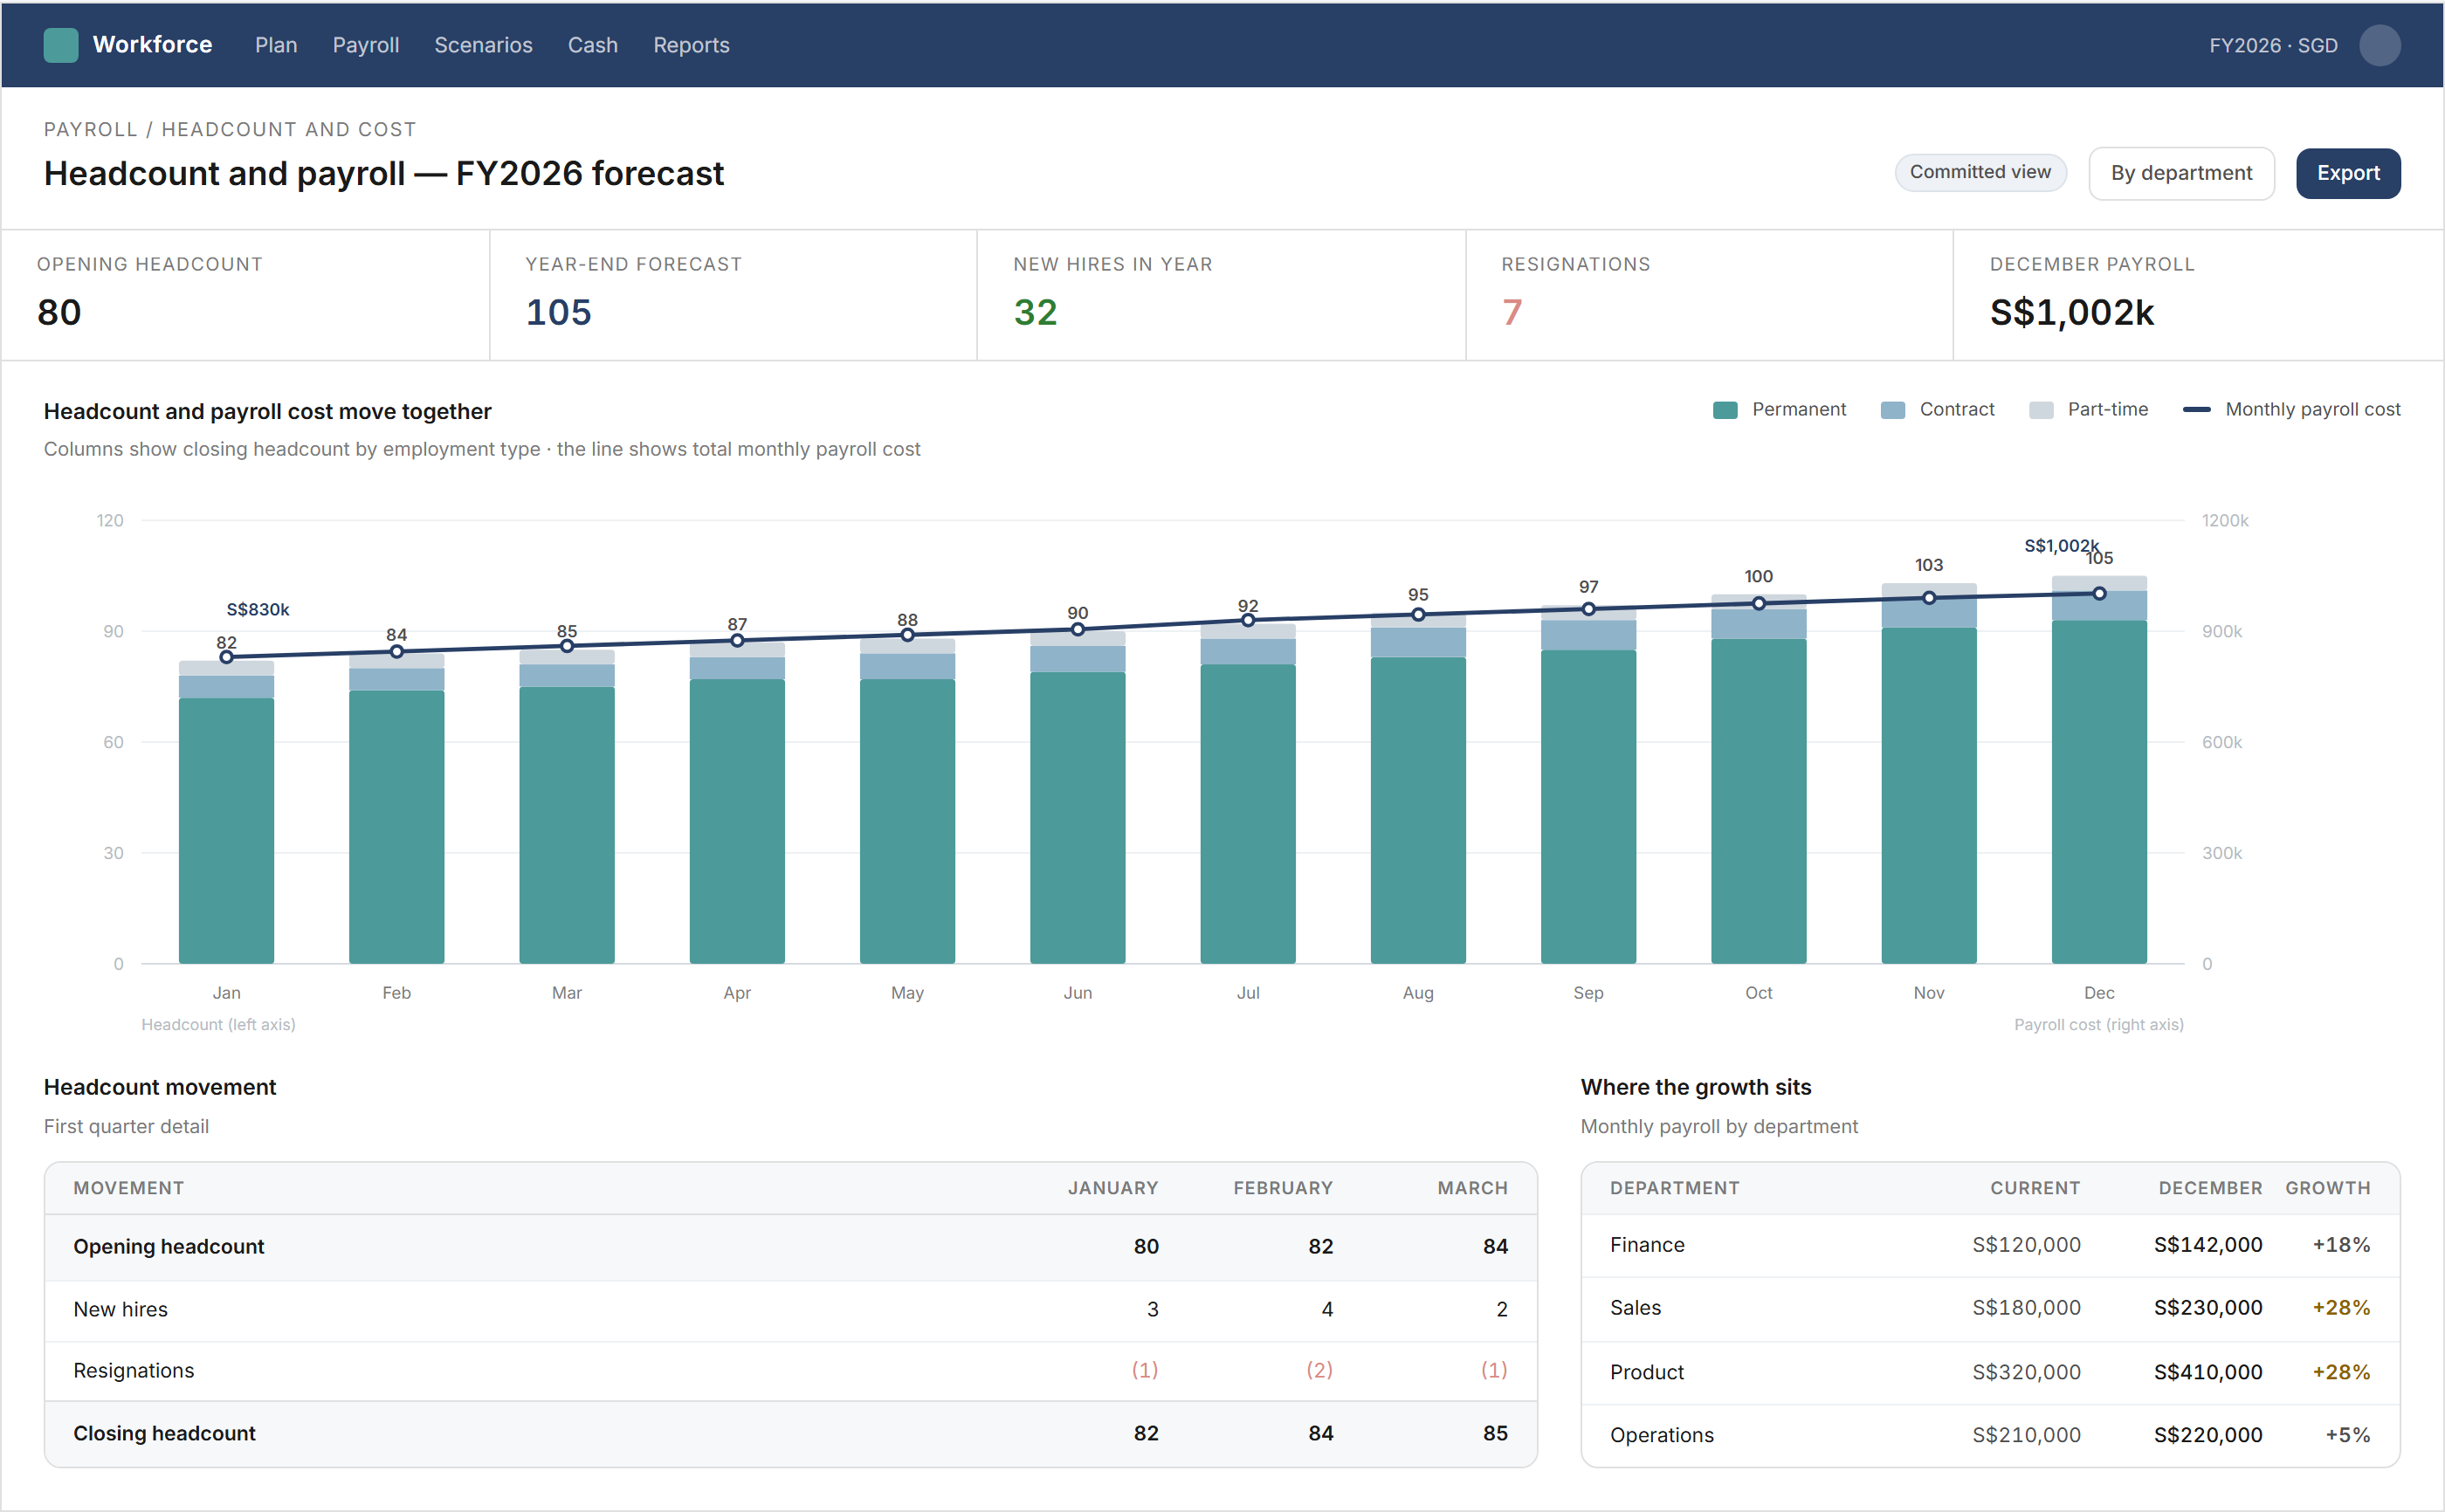
Task: Toggle the Monthly payroll cost legend line
Action: (2196, 409)
